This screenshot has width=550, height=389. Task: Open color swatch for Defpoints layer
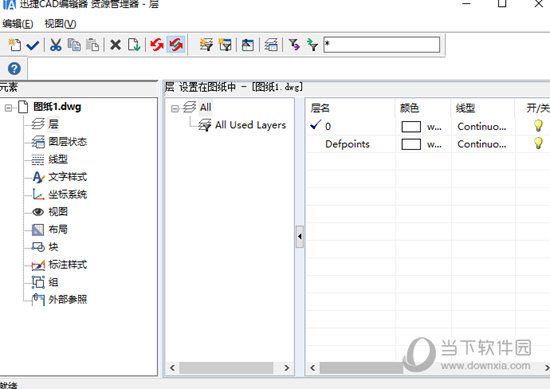411,144
